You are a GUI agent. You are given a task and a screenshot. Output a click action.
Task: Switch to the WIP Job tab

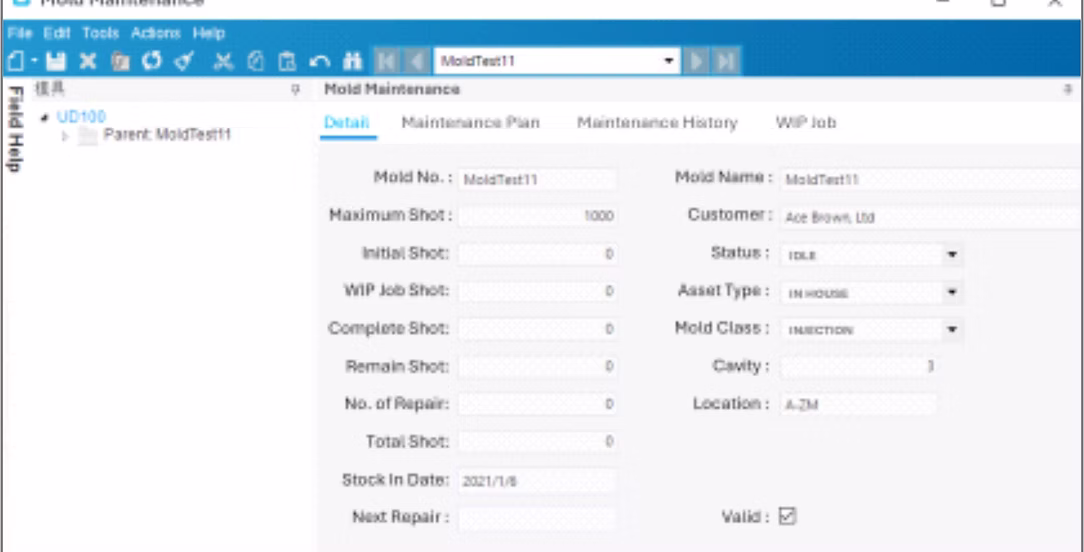click(x=806, y=123)
